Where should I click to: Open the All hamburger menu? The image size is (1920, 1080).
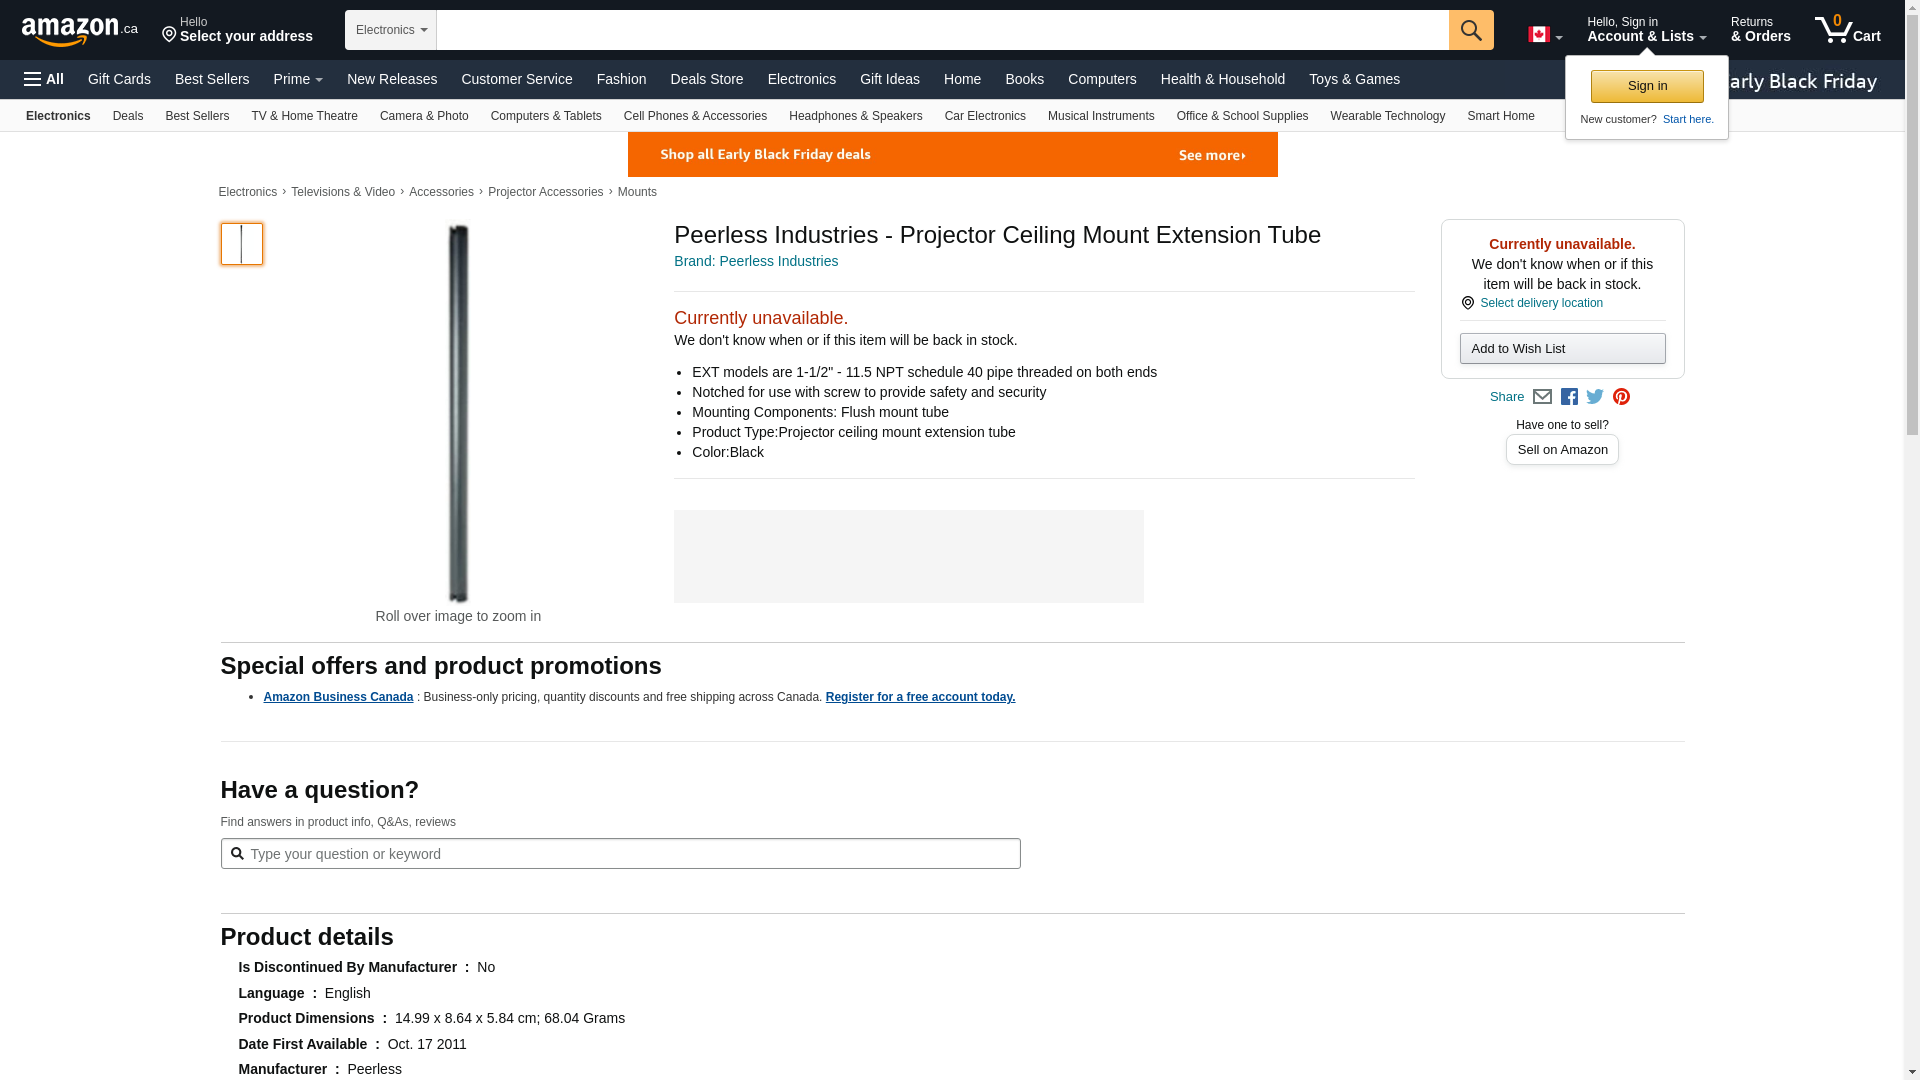tap(44, 79)
